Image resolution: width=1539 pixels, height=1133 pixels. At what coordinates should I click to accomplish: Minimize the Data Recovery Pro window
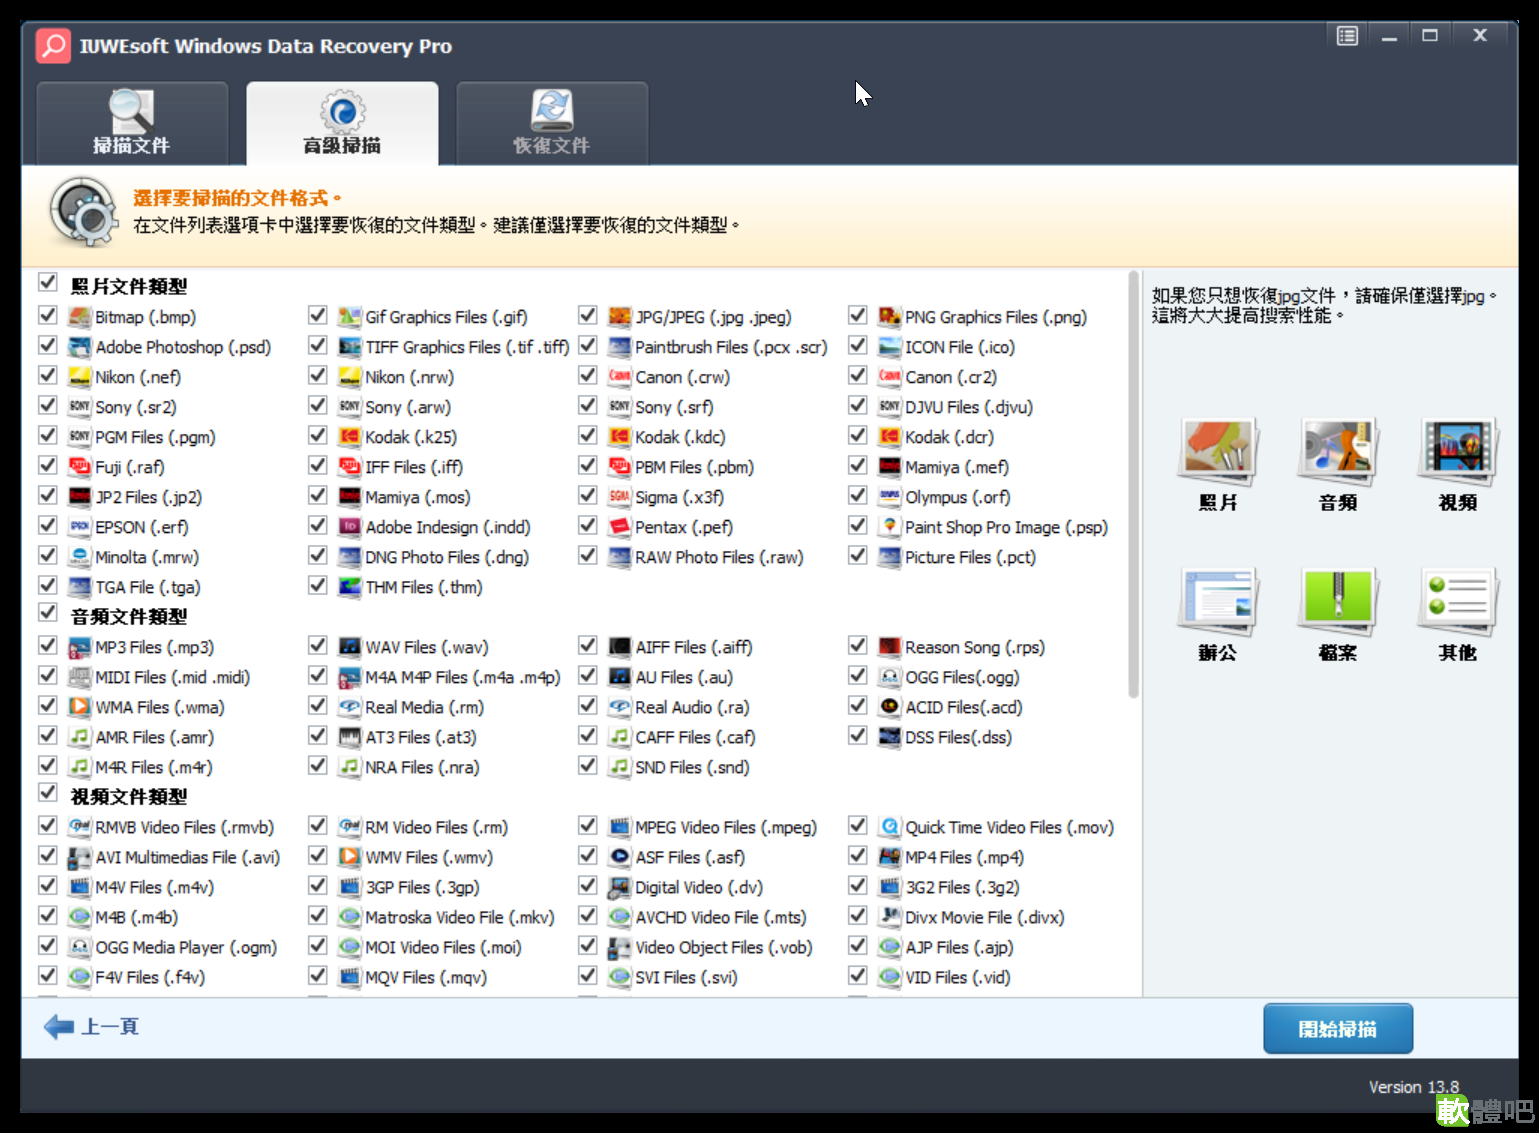1389,36
